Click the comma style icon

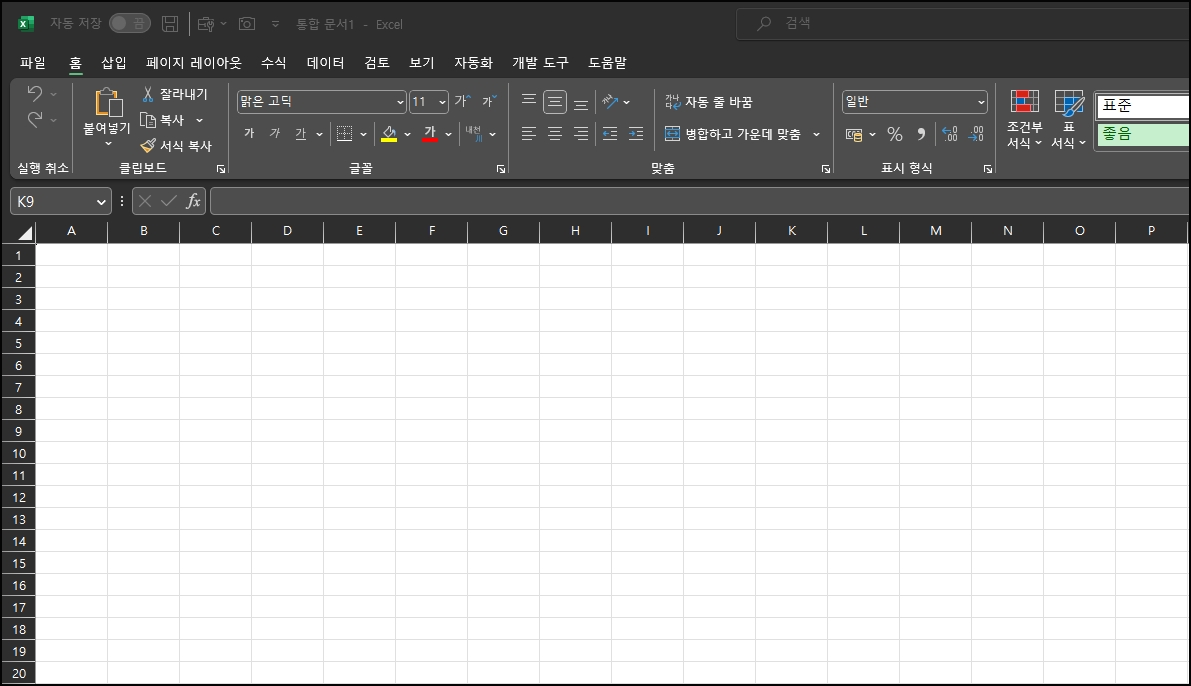point(921,133)
